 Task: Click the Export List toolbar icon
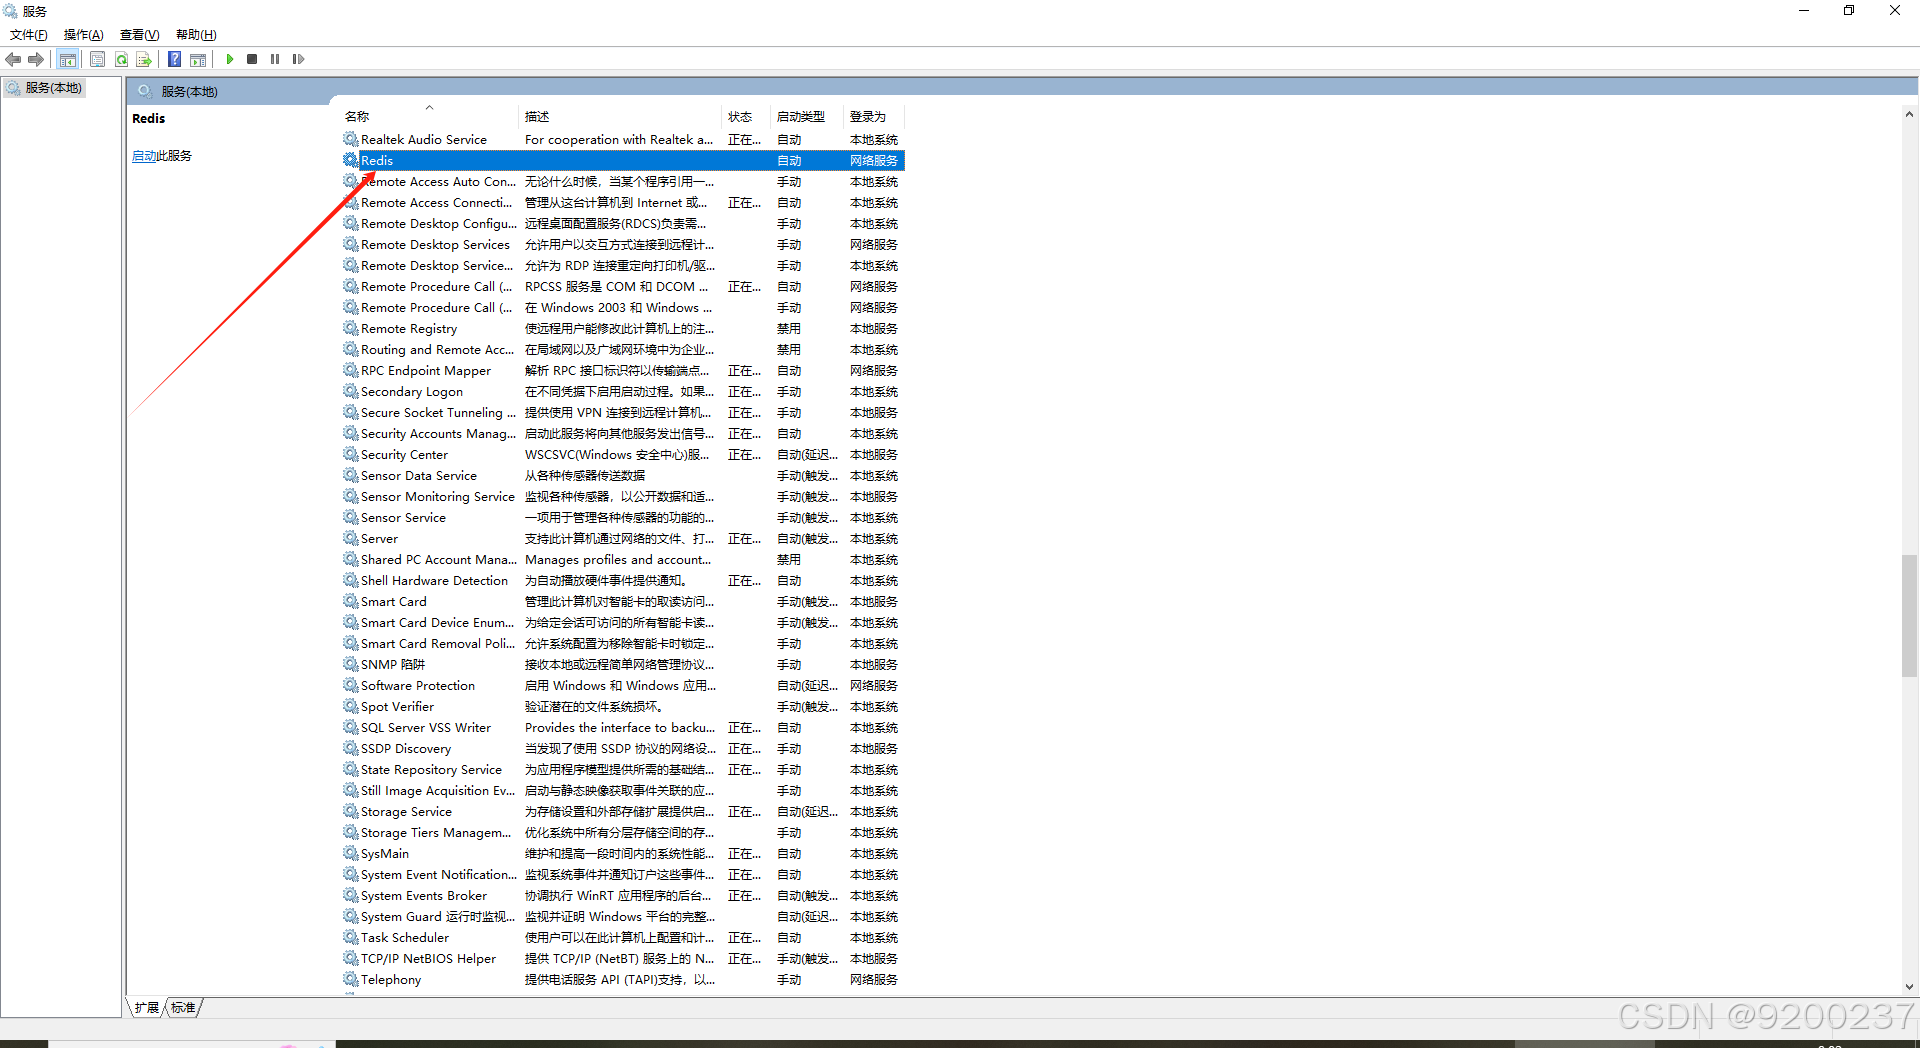point(144,59)
